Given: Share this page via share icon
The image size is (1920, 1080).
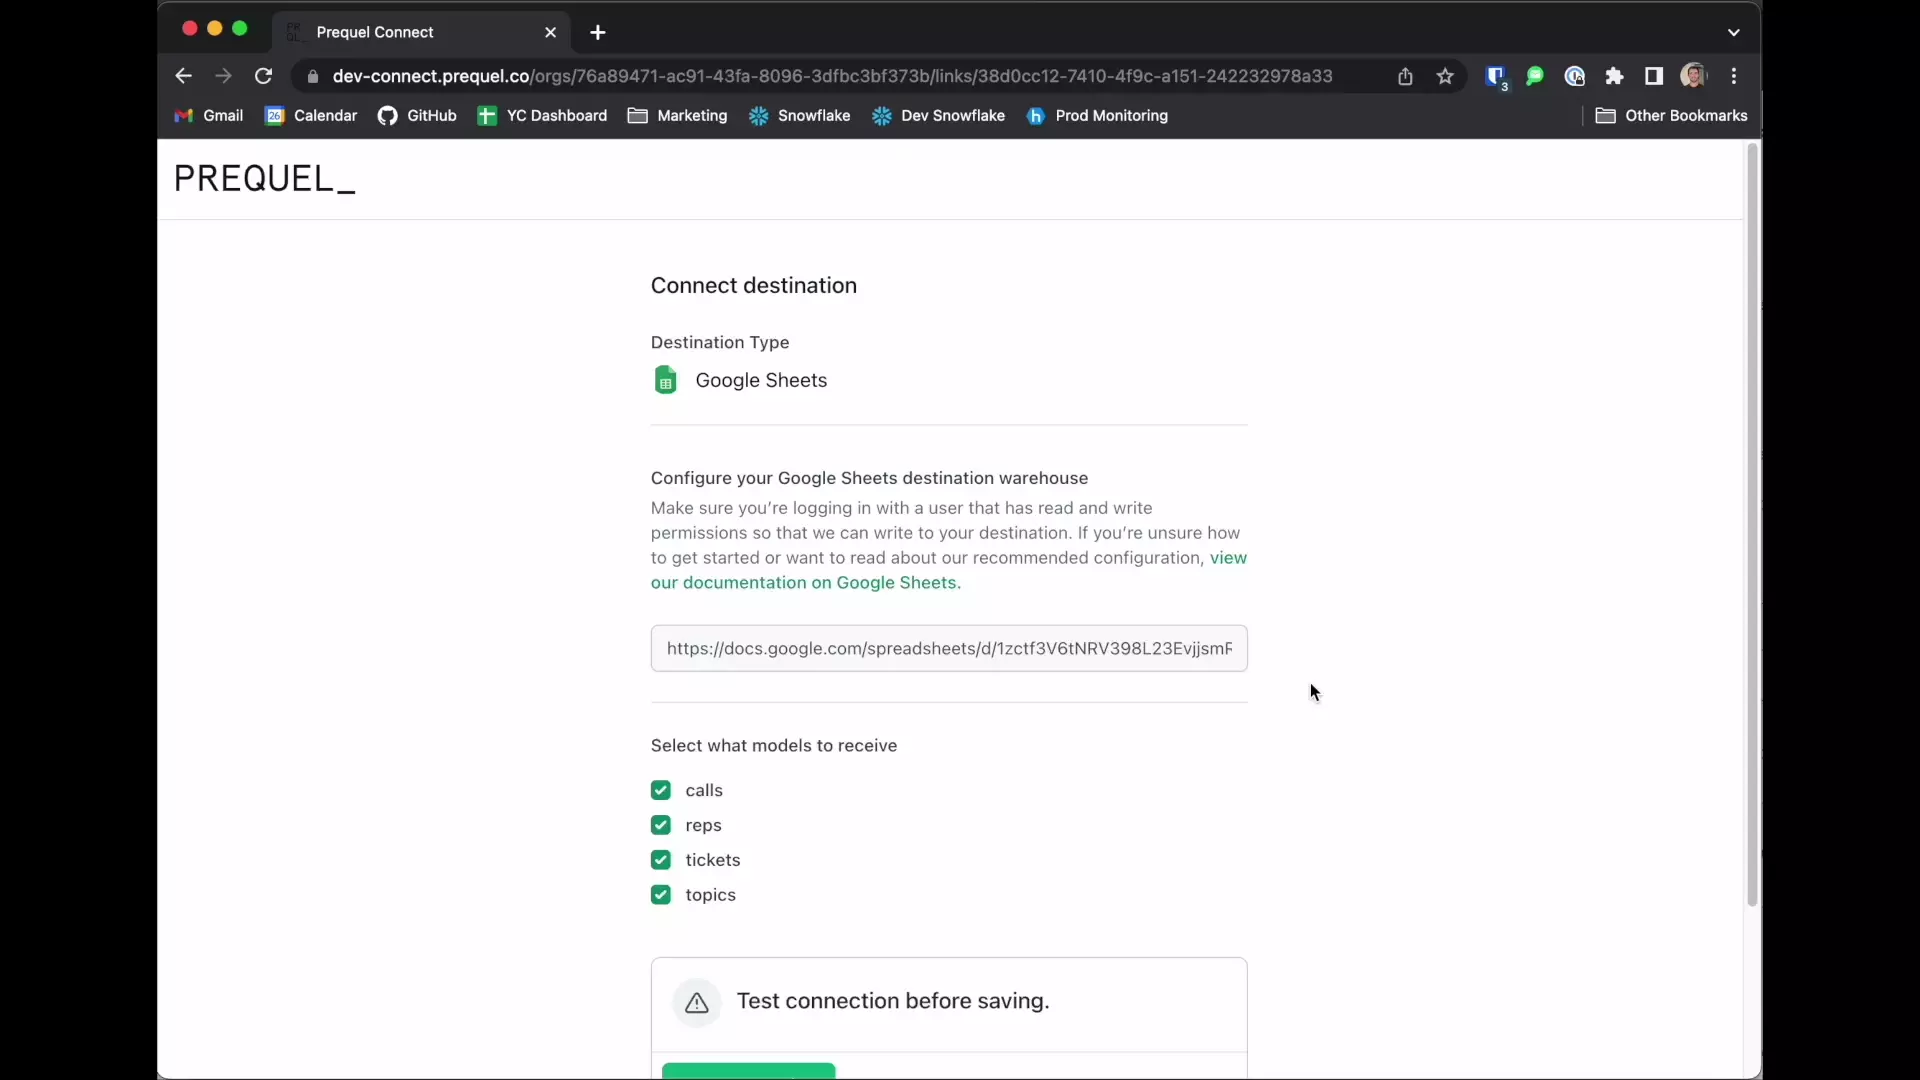Looking at the screenshot, I should (1405, 76).
